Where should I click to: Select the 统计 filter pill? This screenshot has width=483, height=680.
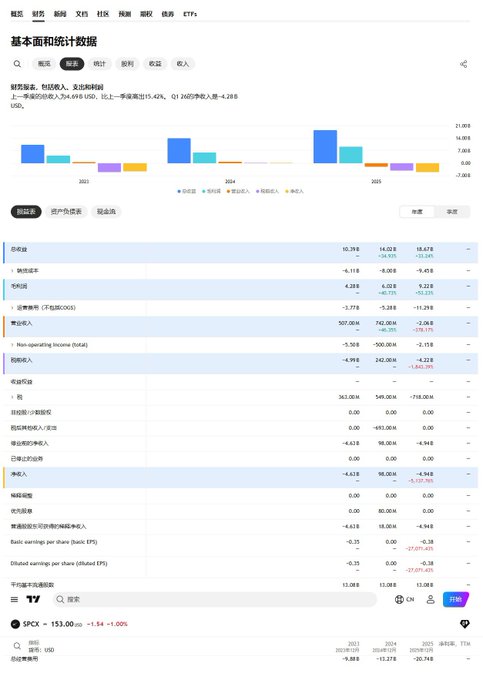[100, 64]
